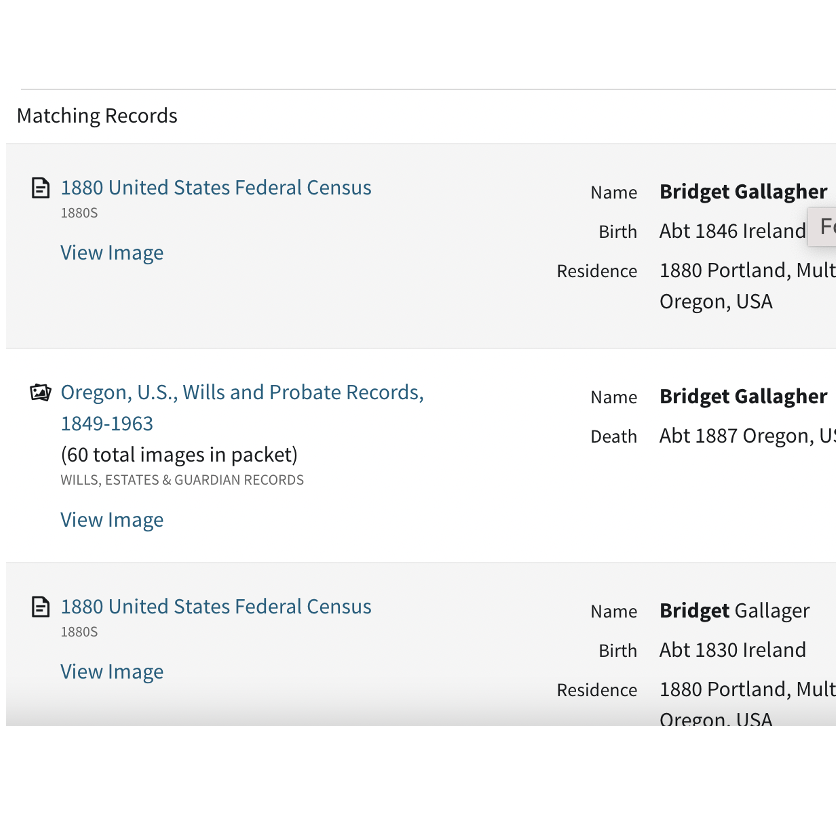Click the document icon beside the 1846-birth census record
836x836 pixels.
tap(41, 188)
